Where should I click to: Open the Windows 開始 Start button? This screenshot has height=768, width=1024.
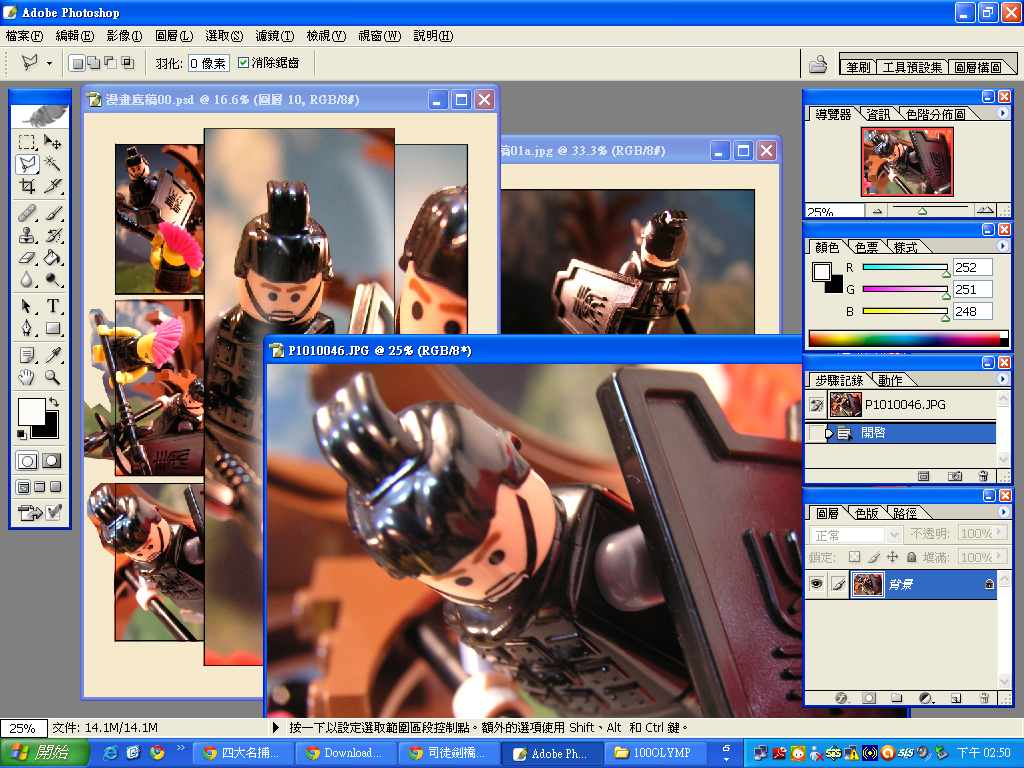coord(42,753)
